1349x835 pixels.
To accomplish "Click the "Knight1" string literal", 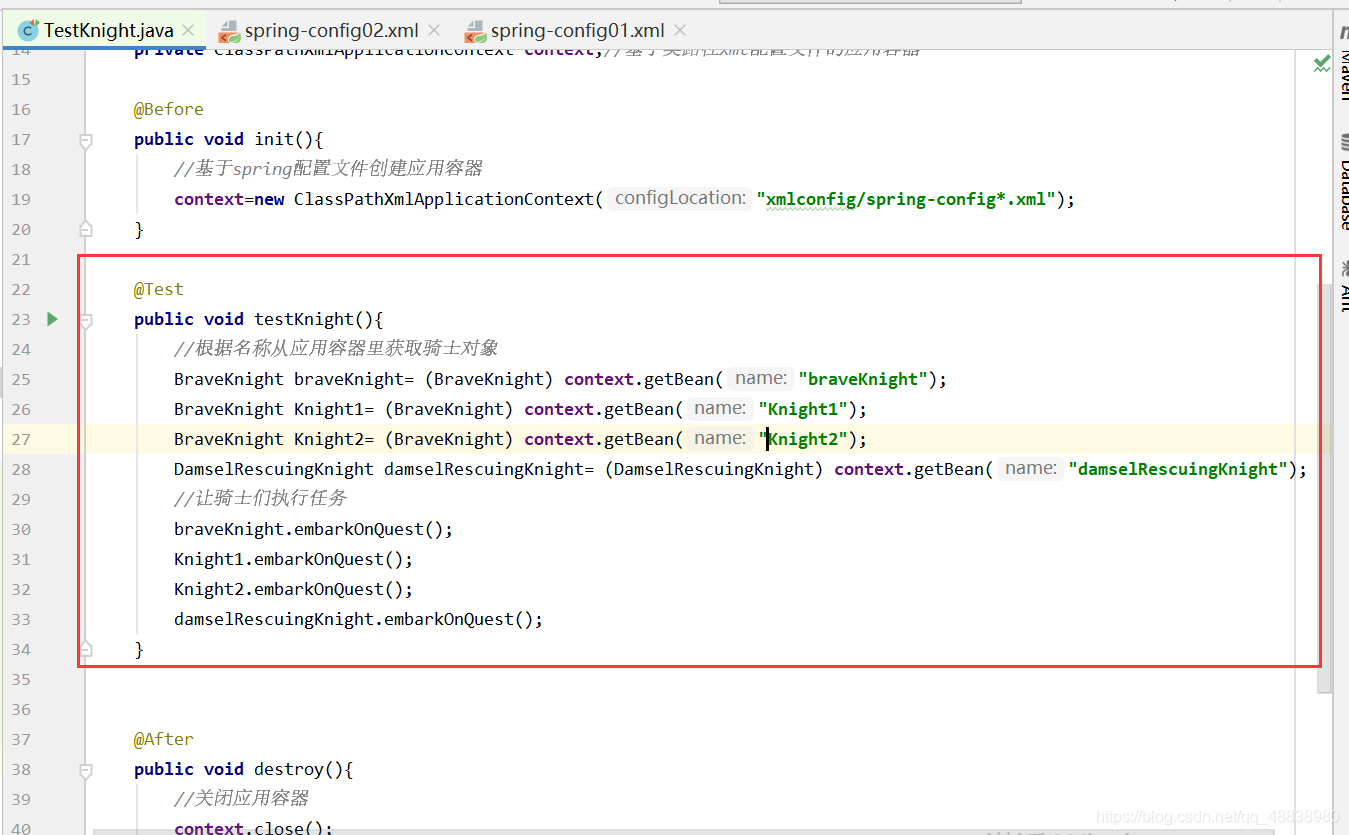I will 803,409.
